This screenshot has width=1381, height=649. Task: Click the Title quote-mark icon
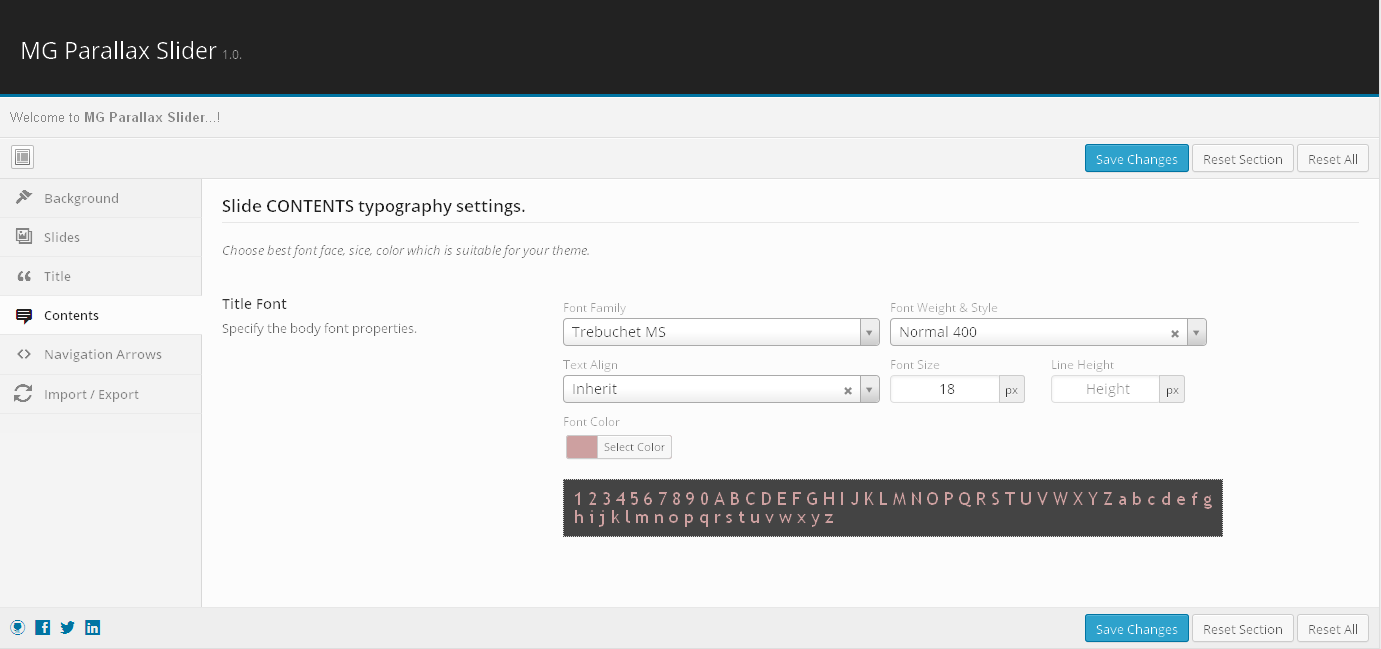tap(24, 276)
